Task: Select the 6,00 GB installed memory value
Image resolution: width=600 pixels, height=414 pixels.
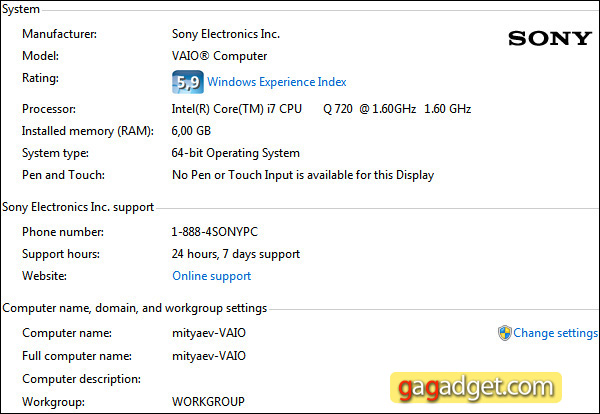Action: [191, 131]
